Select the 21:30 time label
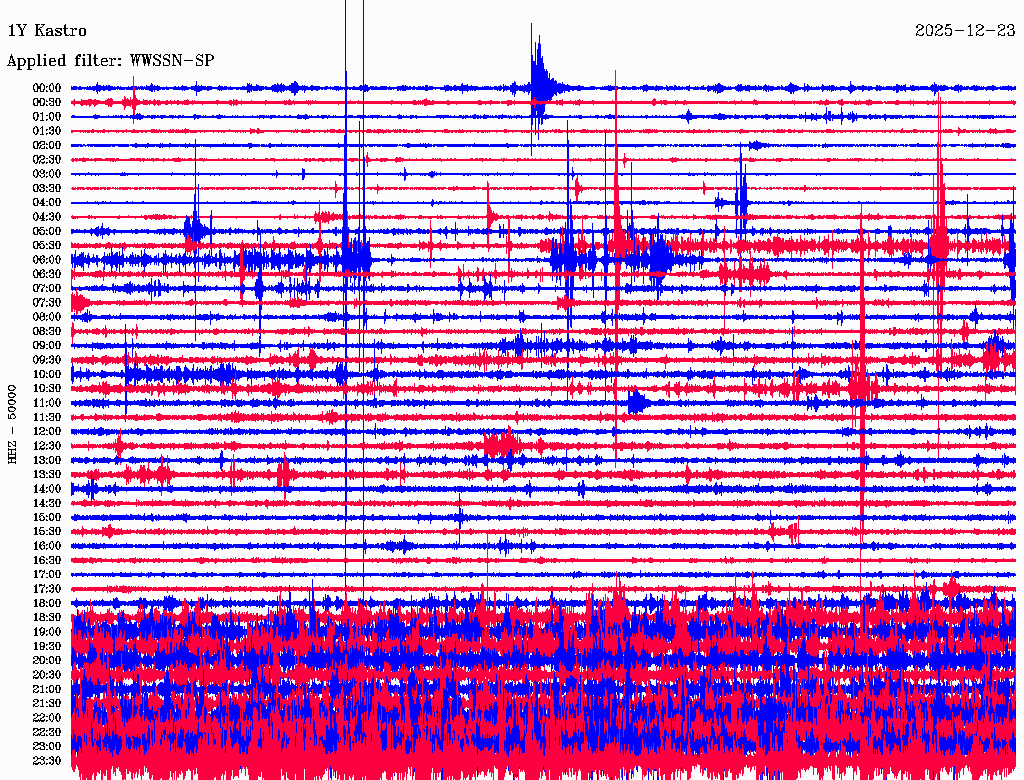The image size is (1024, 780). tap(47, 703)
